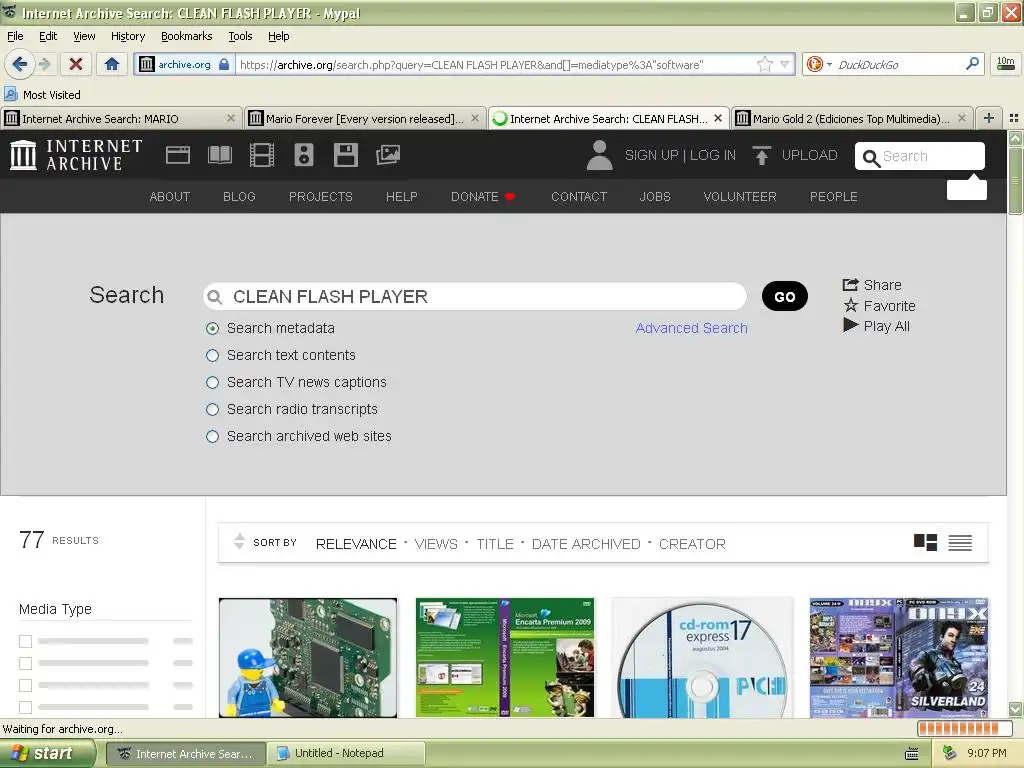Open the Tools menu
Viewport: 1024px width, 768px height.
[240, 36]
